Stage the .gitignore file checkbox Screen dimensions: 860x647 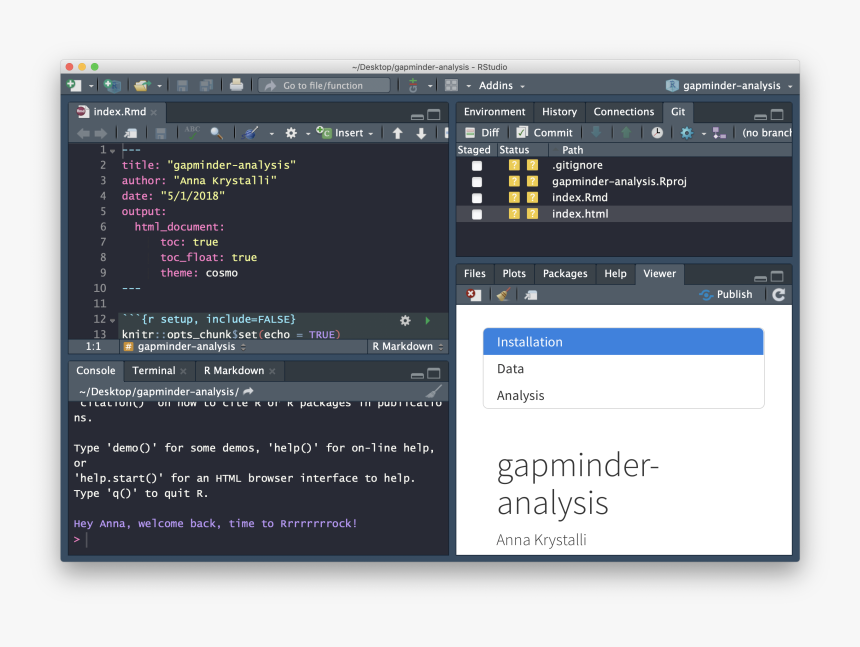[x=477, y=166]
